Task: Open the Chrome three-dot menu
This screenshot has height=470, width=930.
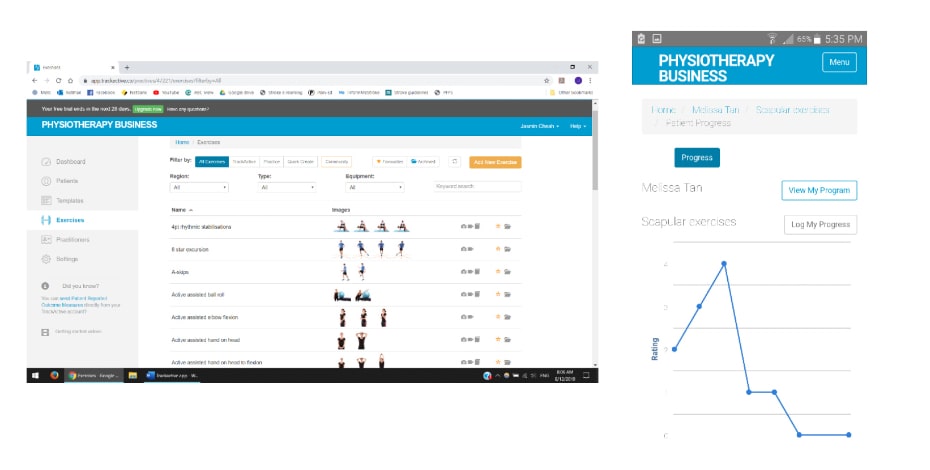Action: tap(590, 80)
